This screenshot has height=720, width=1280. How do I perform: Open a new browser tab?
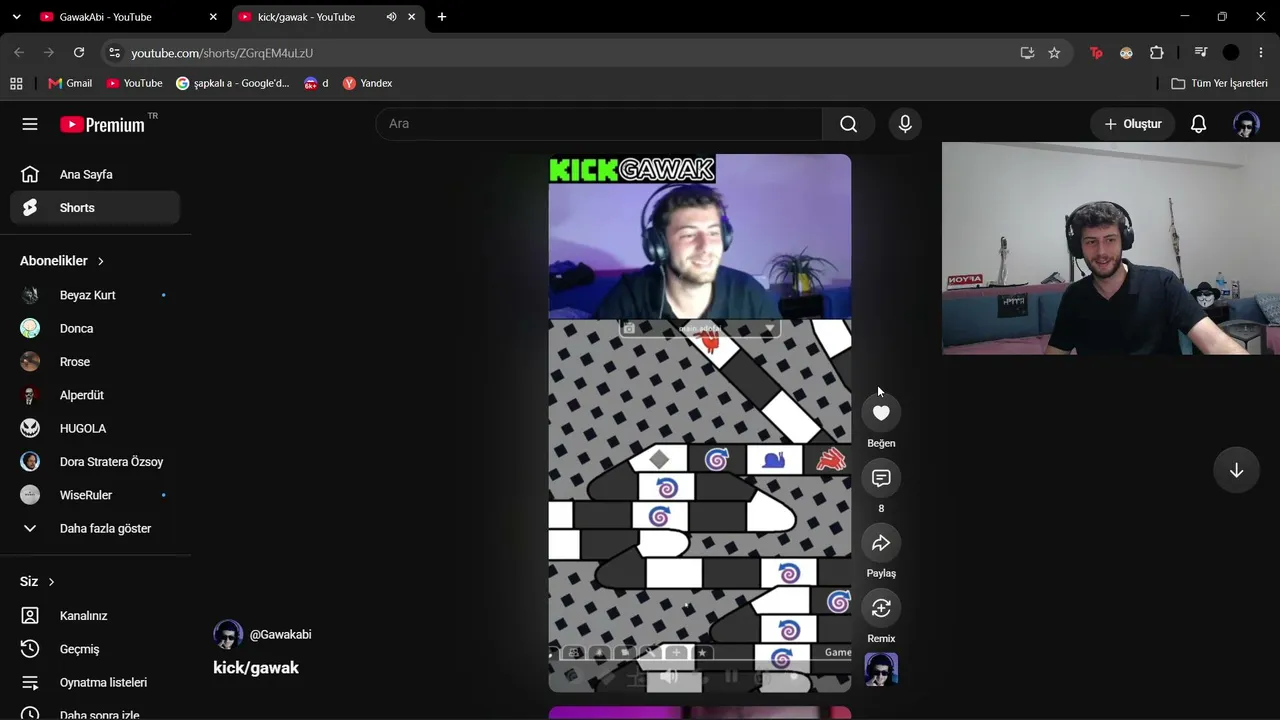pyautogui.click(x=442, y=17)
